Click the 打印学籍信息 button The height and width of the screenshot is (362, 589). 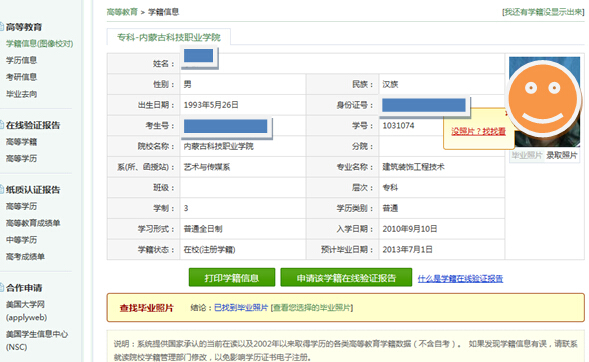coord(232,278)
